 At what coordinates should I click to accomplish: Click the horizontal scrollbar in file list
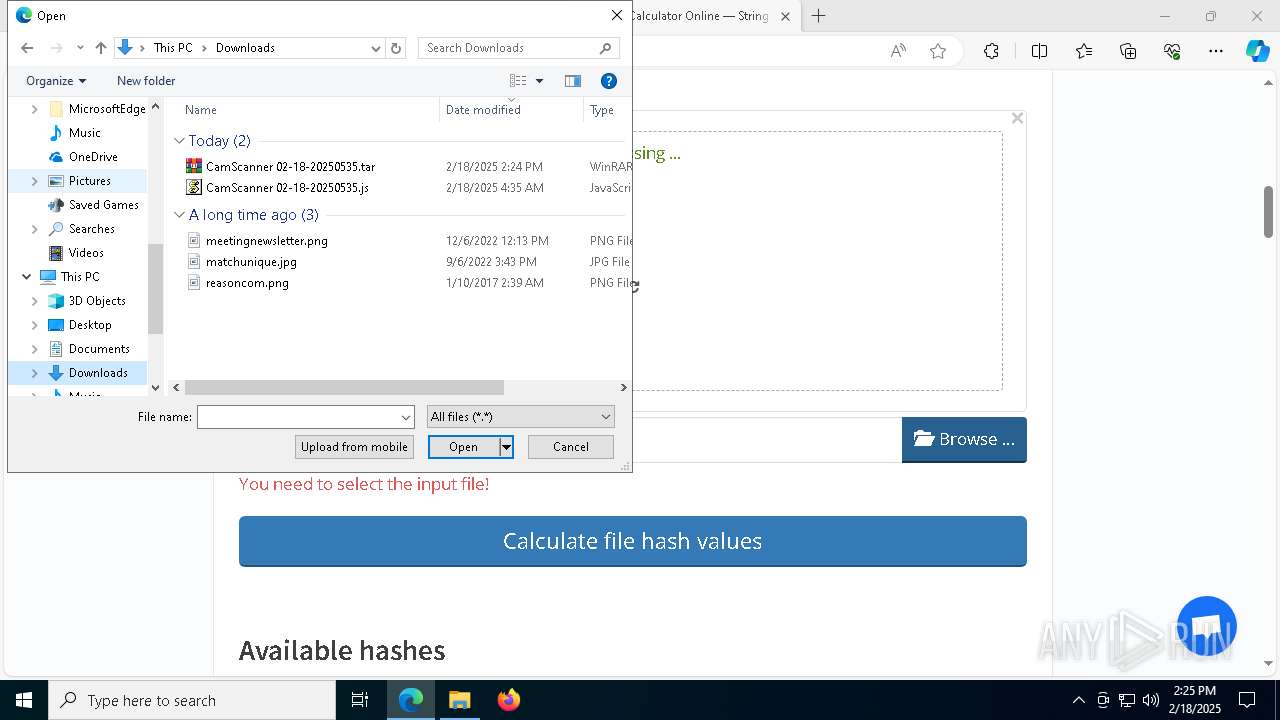(x=344, y=387)
